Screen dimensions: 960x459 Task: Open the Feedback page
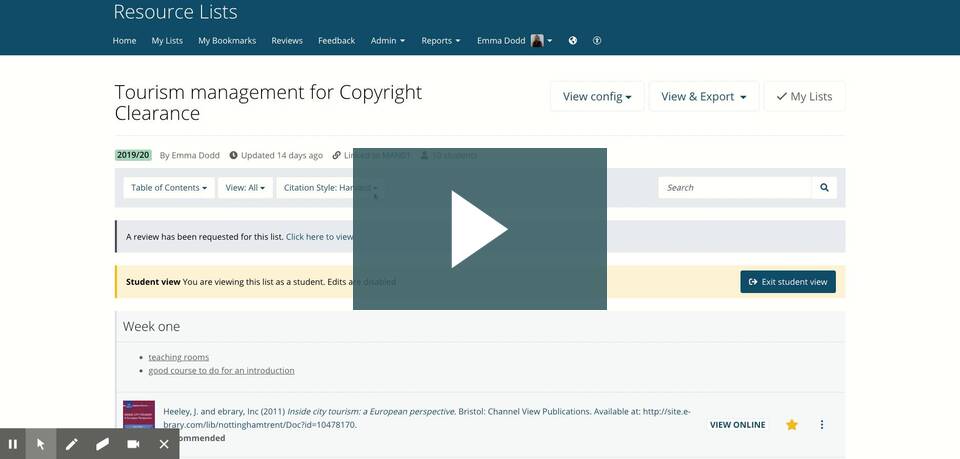click(337, 40)
